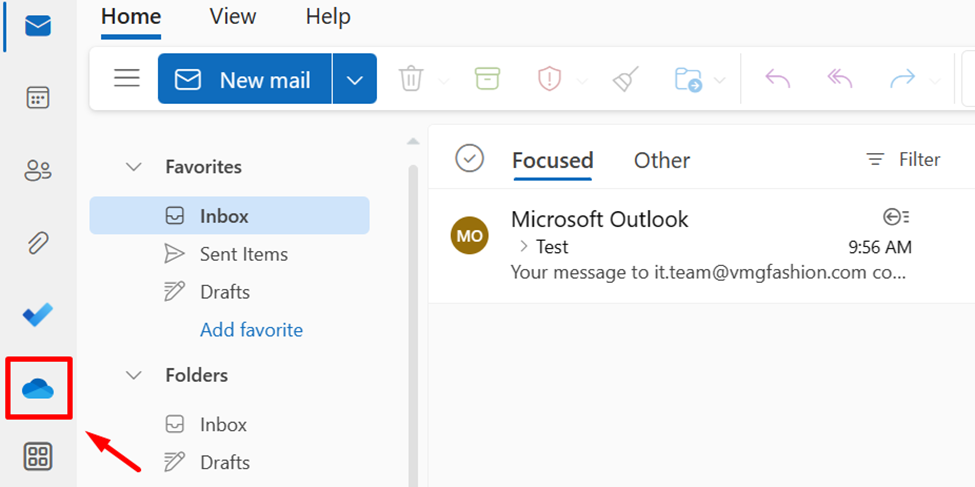Open the Filter button label
This screenshot has width=975, height=487.
pos(920,160)
